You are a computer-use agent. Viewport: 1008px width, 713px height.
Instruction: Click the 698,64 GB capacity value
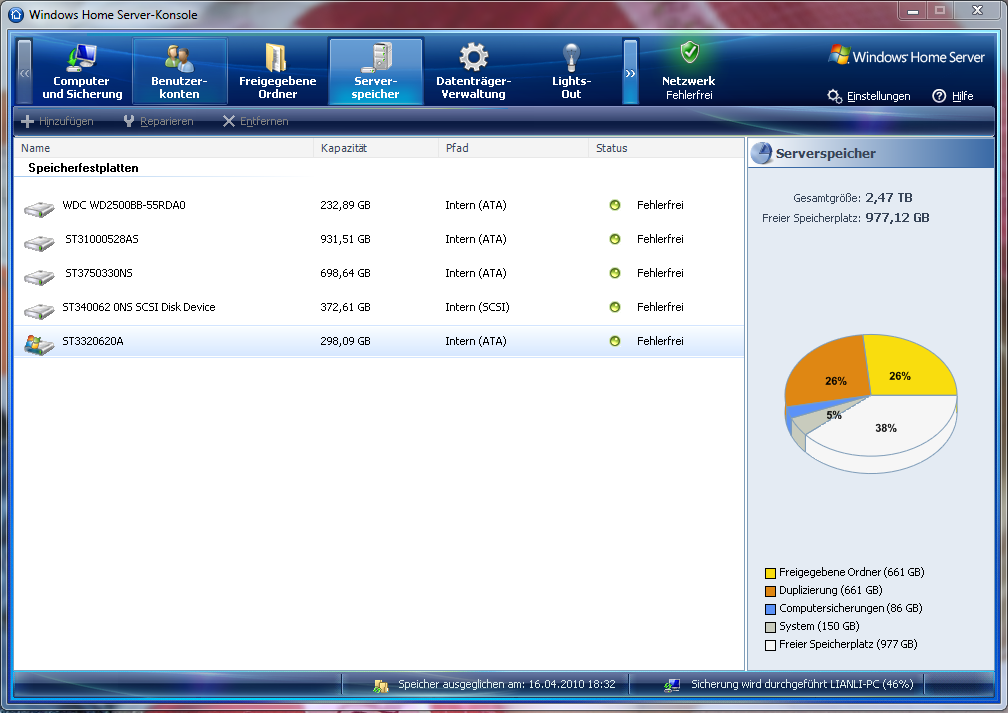pyautogui.click(x=345, y=273)
